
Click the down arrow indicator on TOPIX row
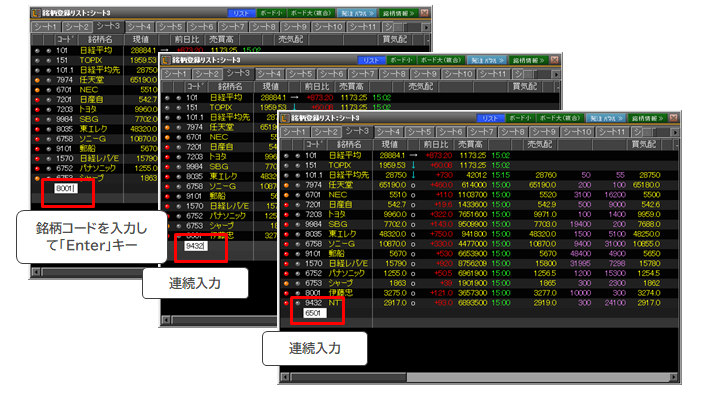pos(413,165)
